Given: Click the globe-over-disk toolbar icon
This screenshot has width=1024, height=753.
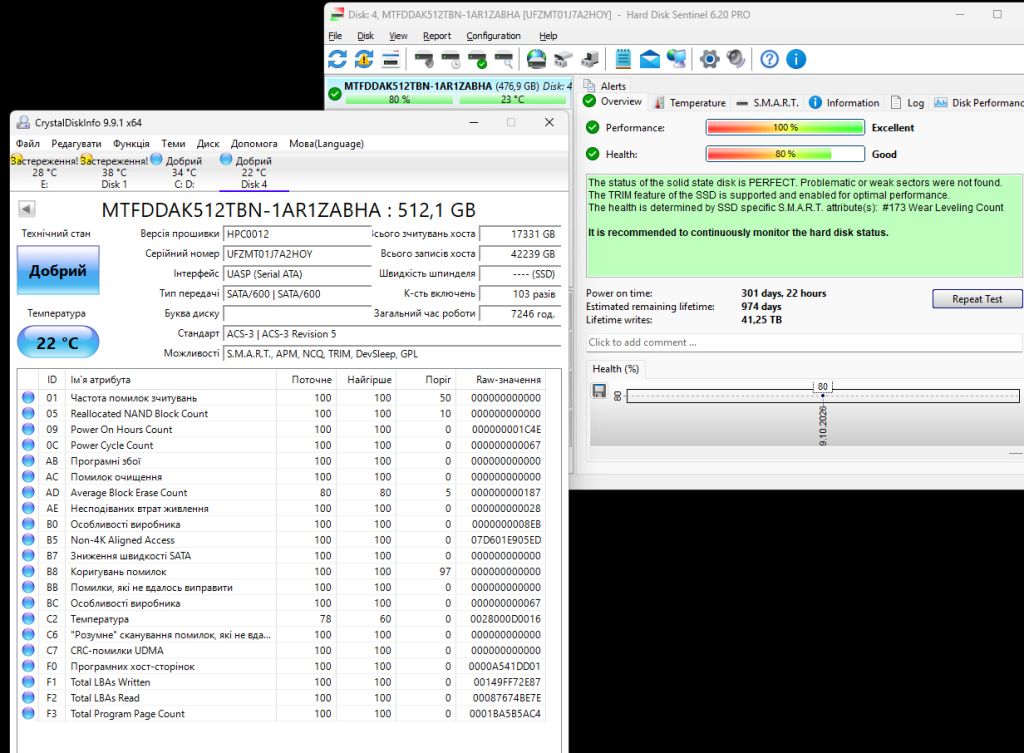Looking at the screenshot, I should pyautogui.click(x=537, y=59).
